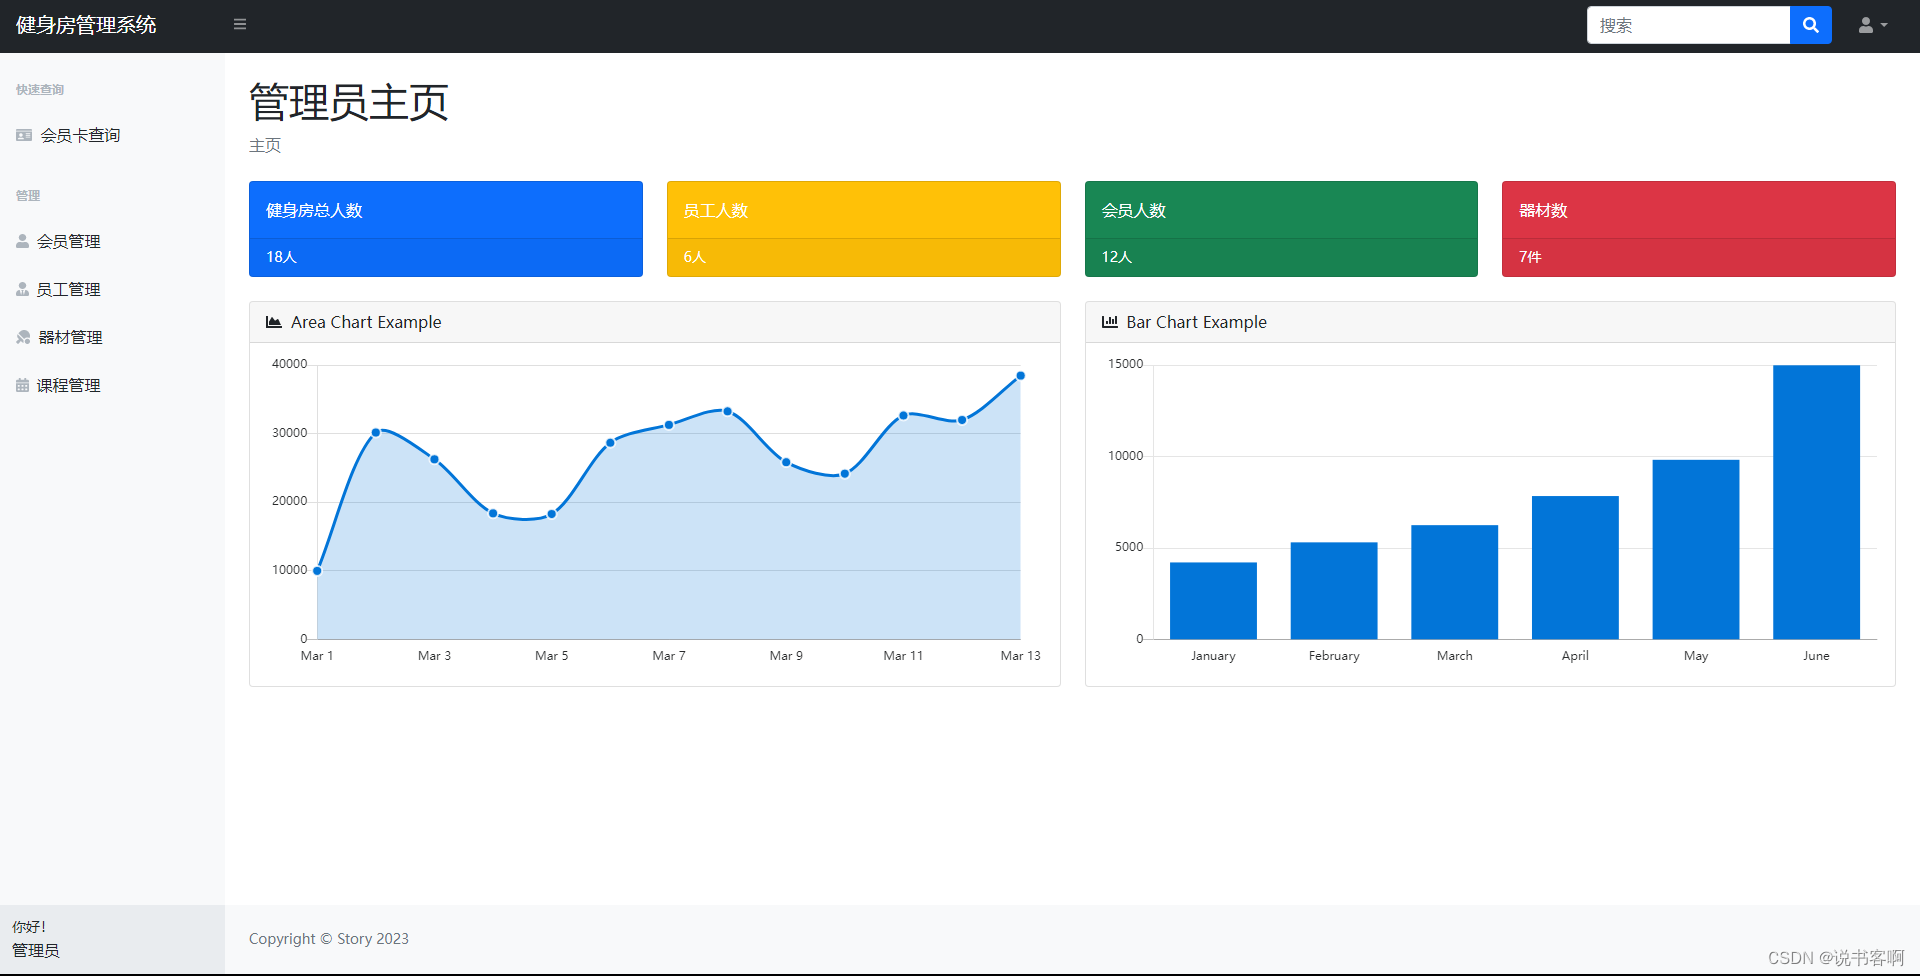This screenshot has height=976, width=1920.
Task: Click the 器材管理 equipment icon
Action: point(23,337)
